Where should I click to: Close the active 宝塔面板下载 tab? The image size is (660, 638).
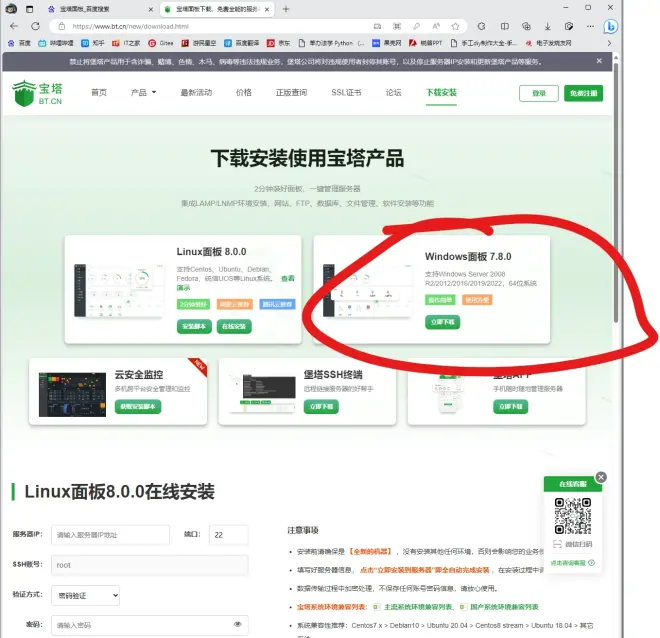point(267,9)
